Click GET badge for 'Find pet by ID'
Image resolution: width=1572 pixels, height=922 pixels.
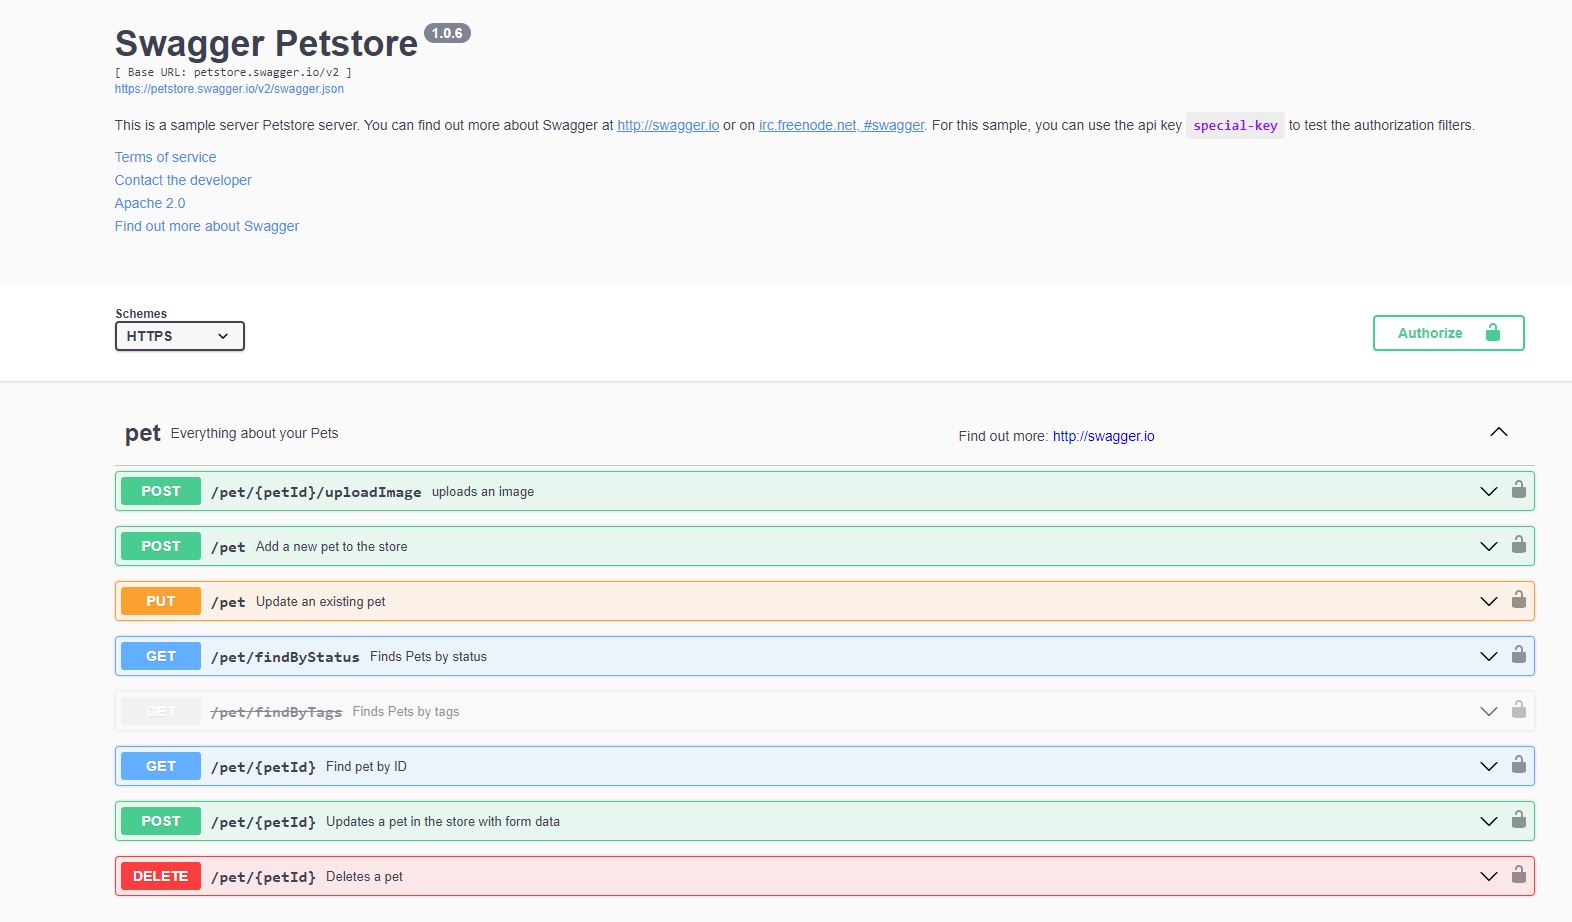(161, 766)
